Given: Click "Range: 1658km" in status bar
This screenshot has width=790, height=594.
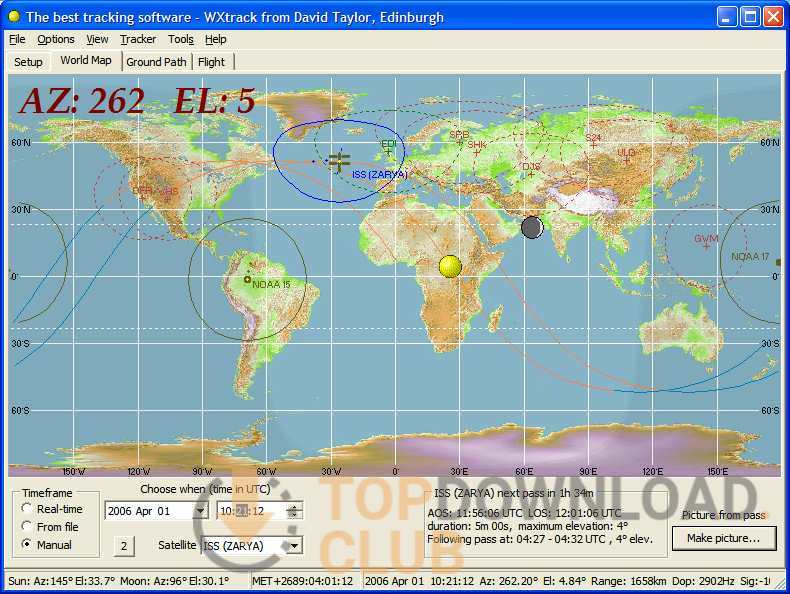Looking at the screenshot, I should point(629,581).
